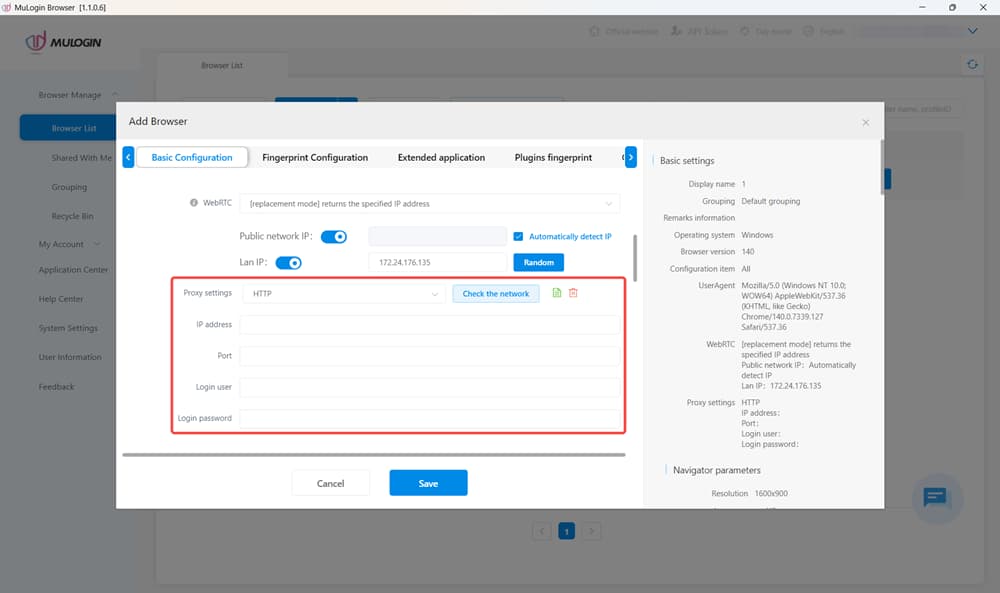This screenshot has height=593, width=1000.
Task: Click the next page arrow in pagination
Action: point(591,531)
